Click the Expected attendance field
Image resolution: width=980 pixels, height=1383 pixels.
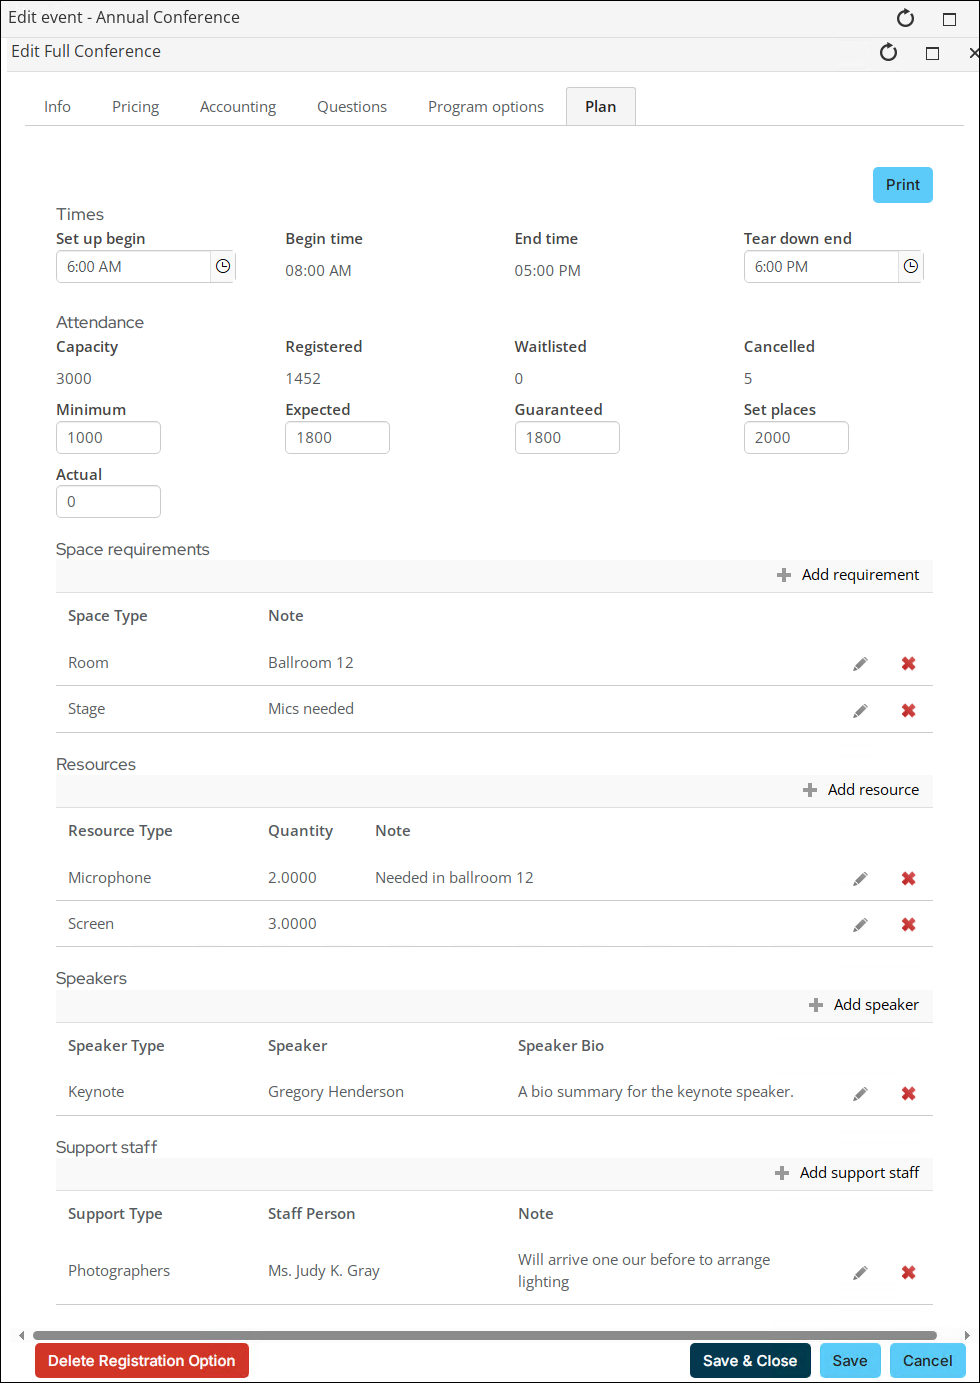[337, 438]
